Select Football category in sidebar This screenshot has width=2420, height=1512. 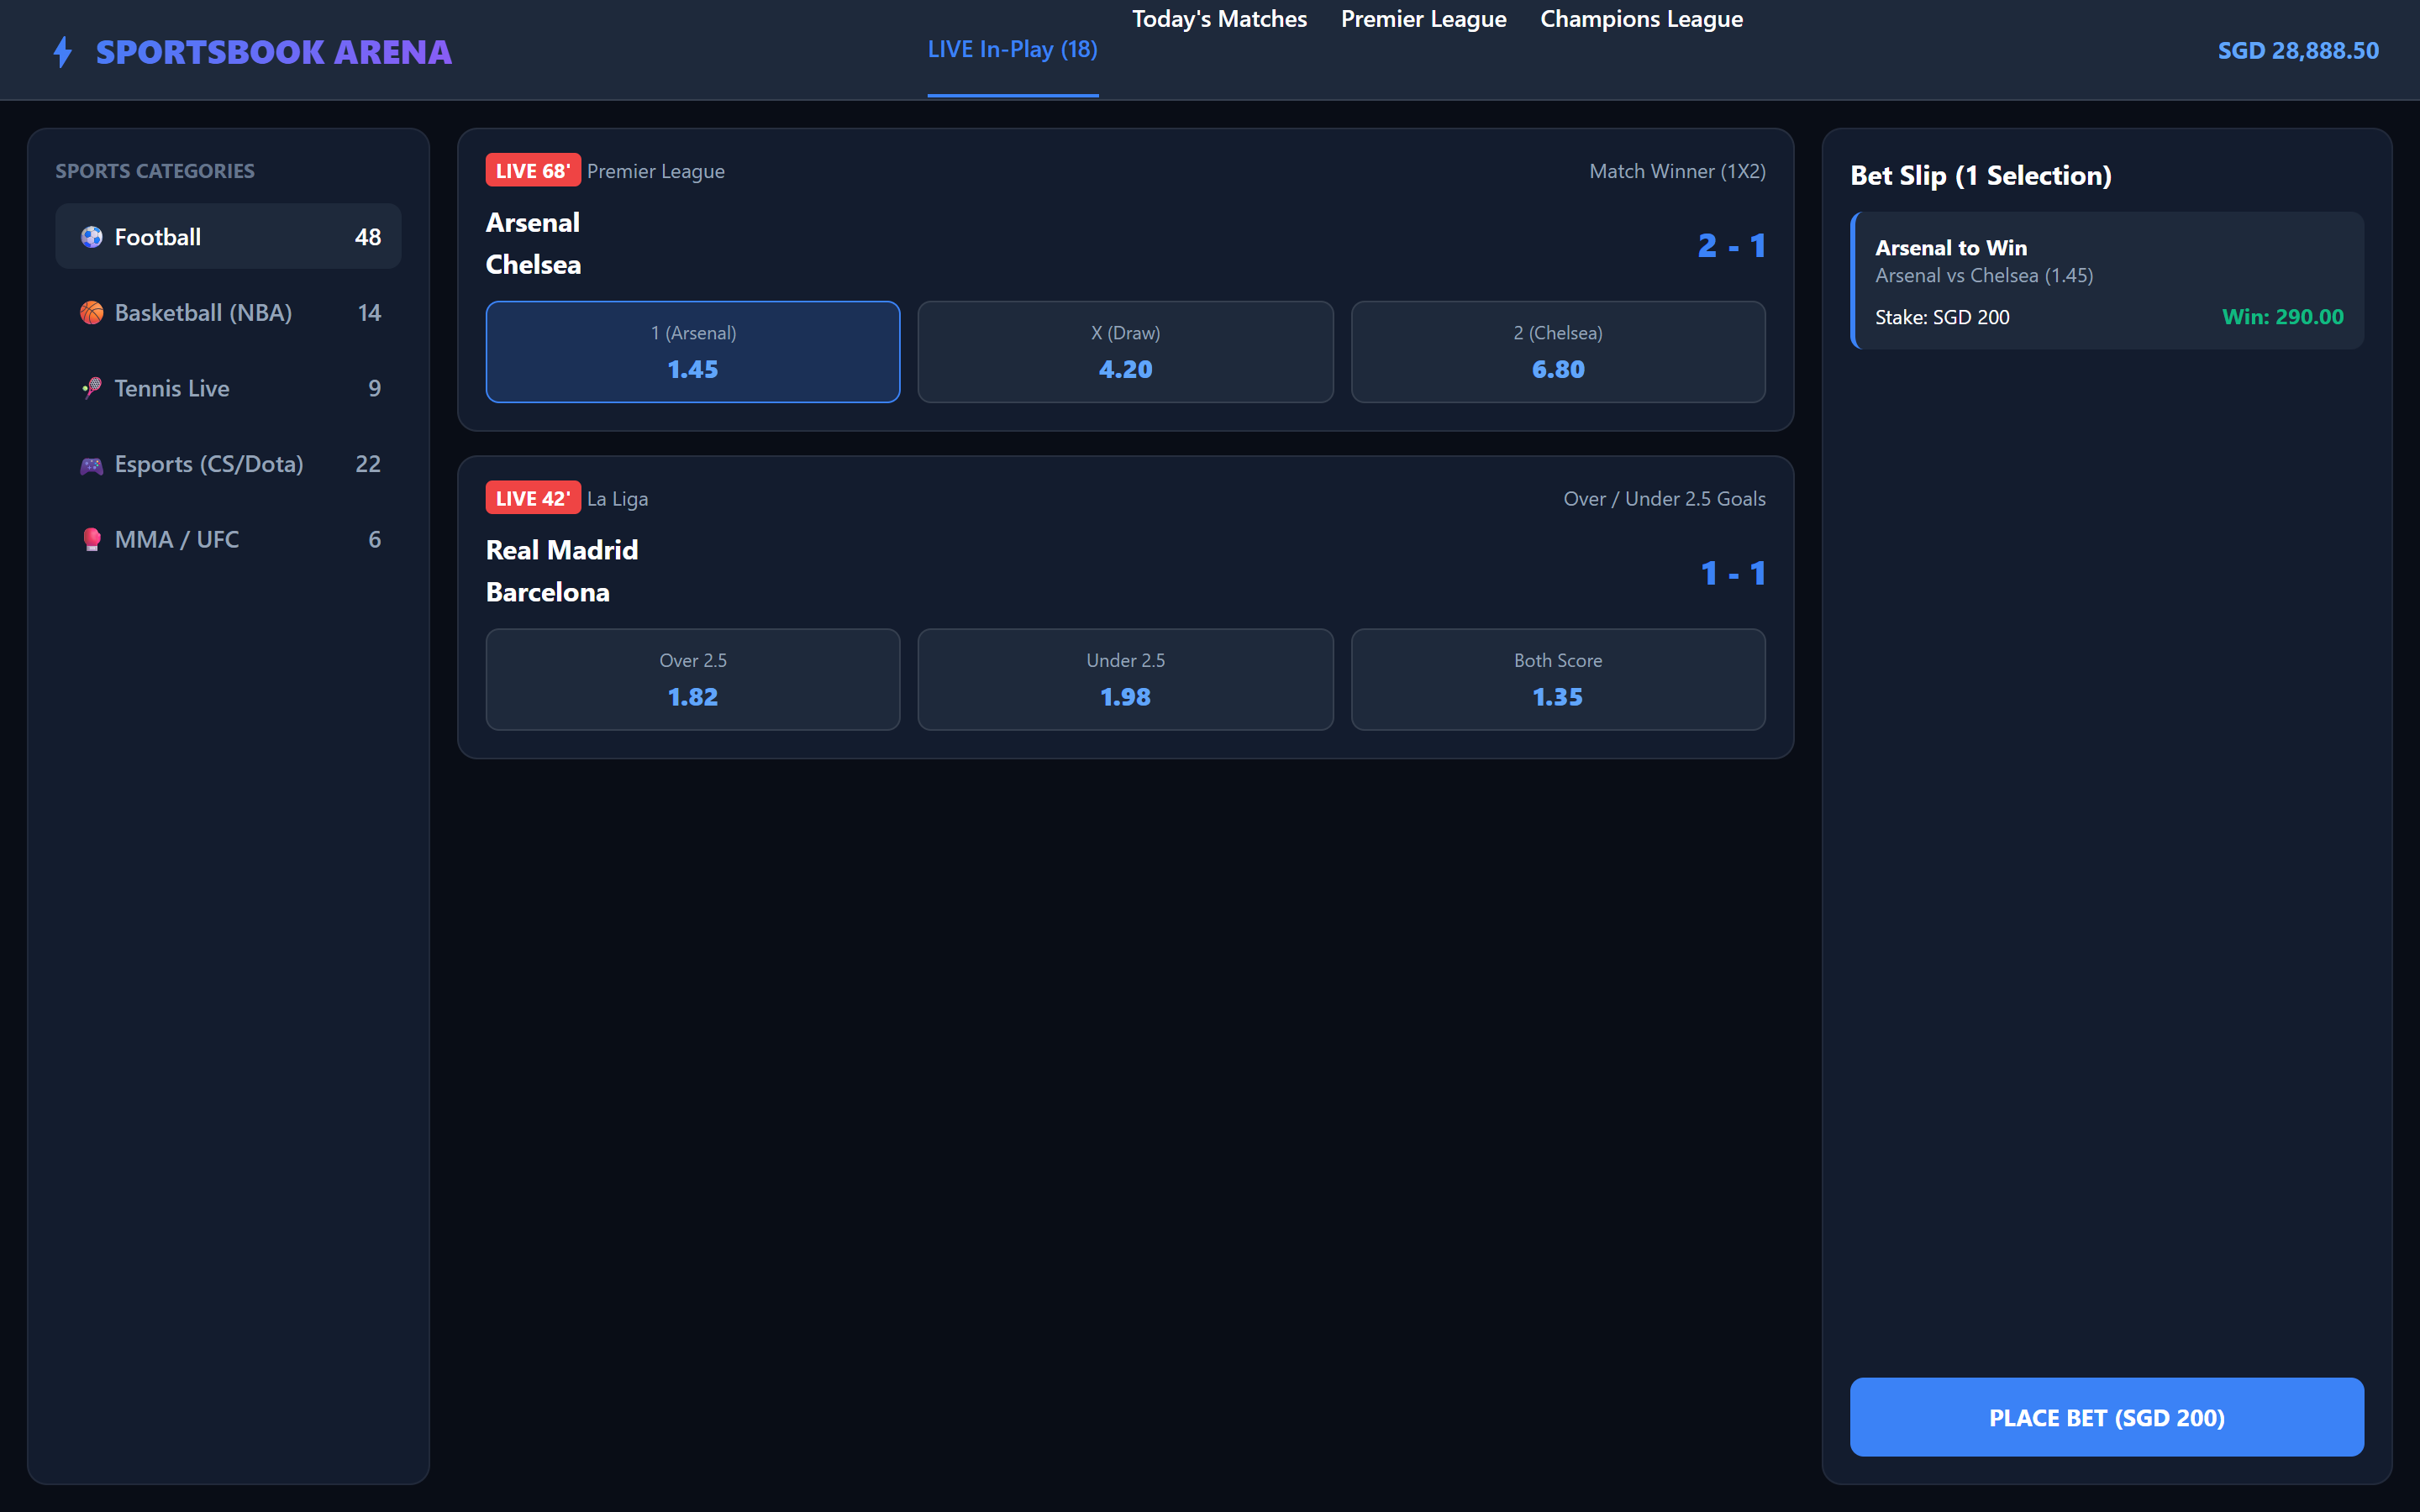click(228, 237)
